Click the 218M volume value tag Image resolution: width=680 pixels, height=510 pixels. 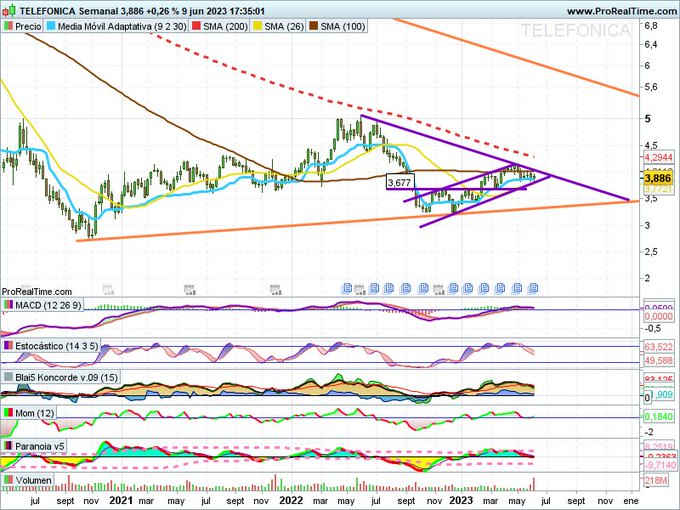(x=658, y=481)
